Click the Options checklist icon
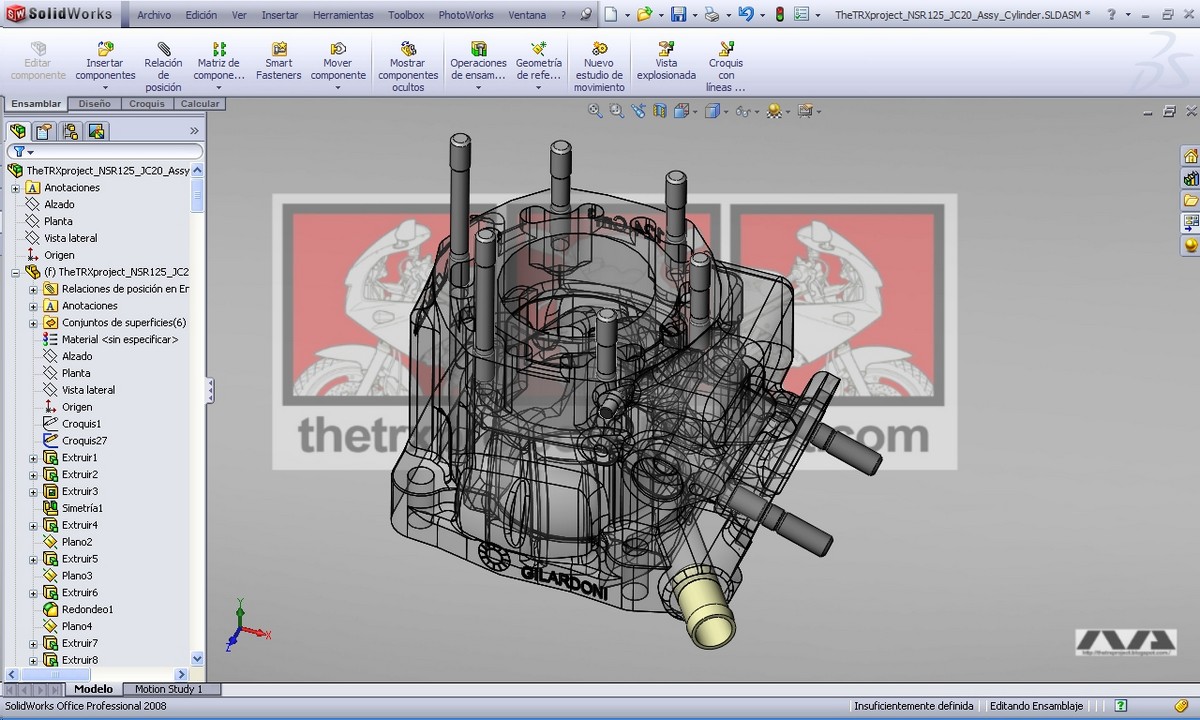1200x720 pixels. click(x=802, y=15)
